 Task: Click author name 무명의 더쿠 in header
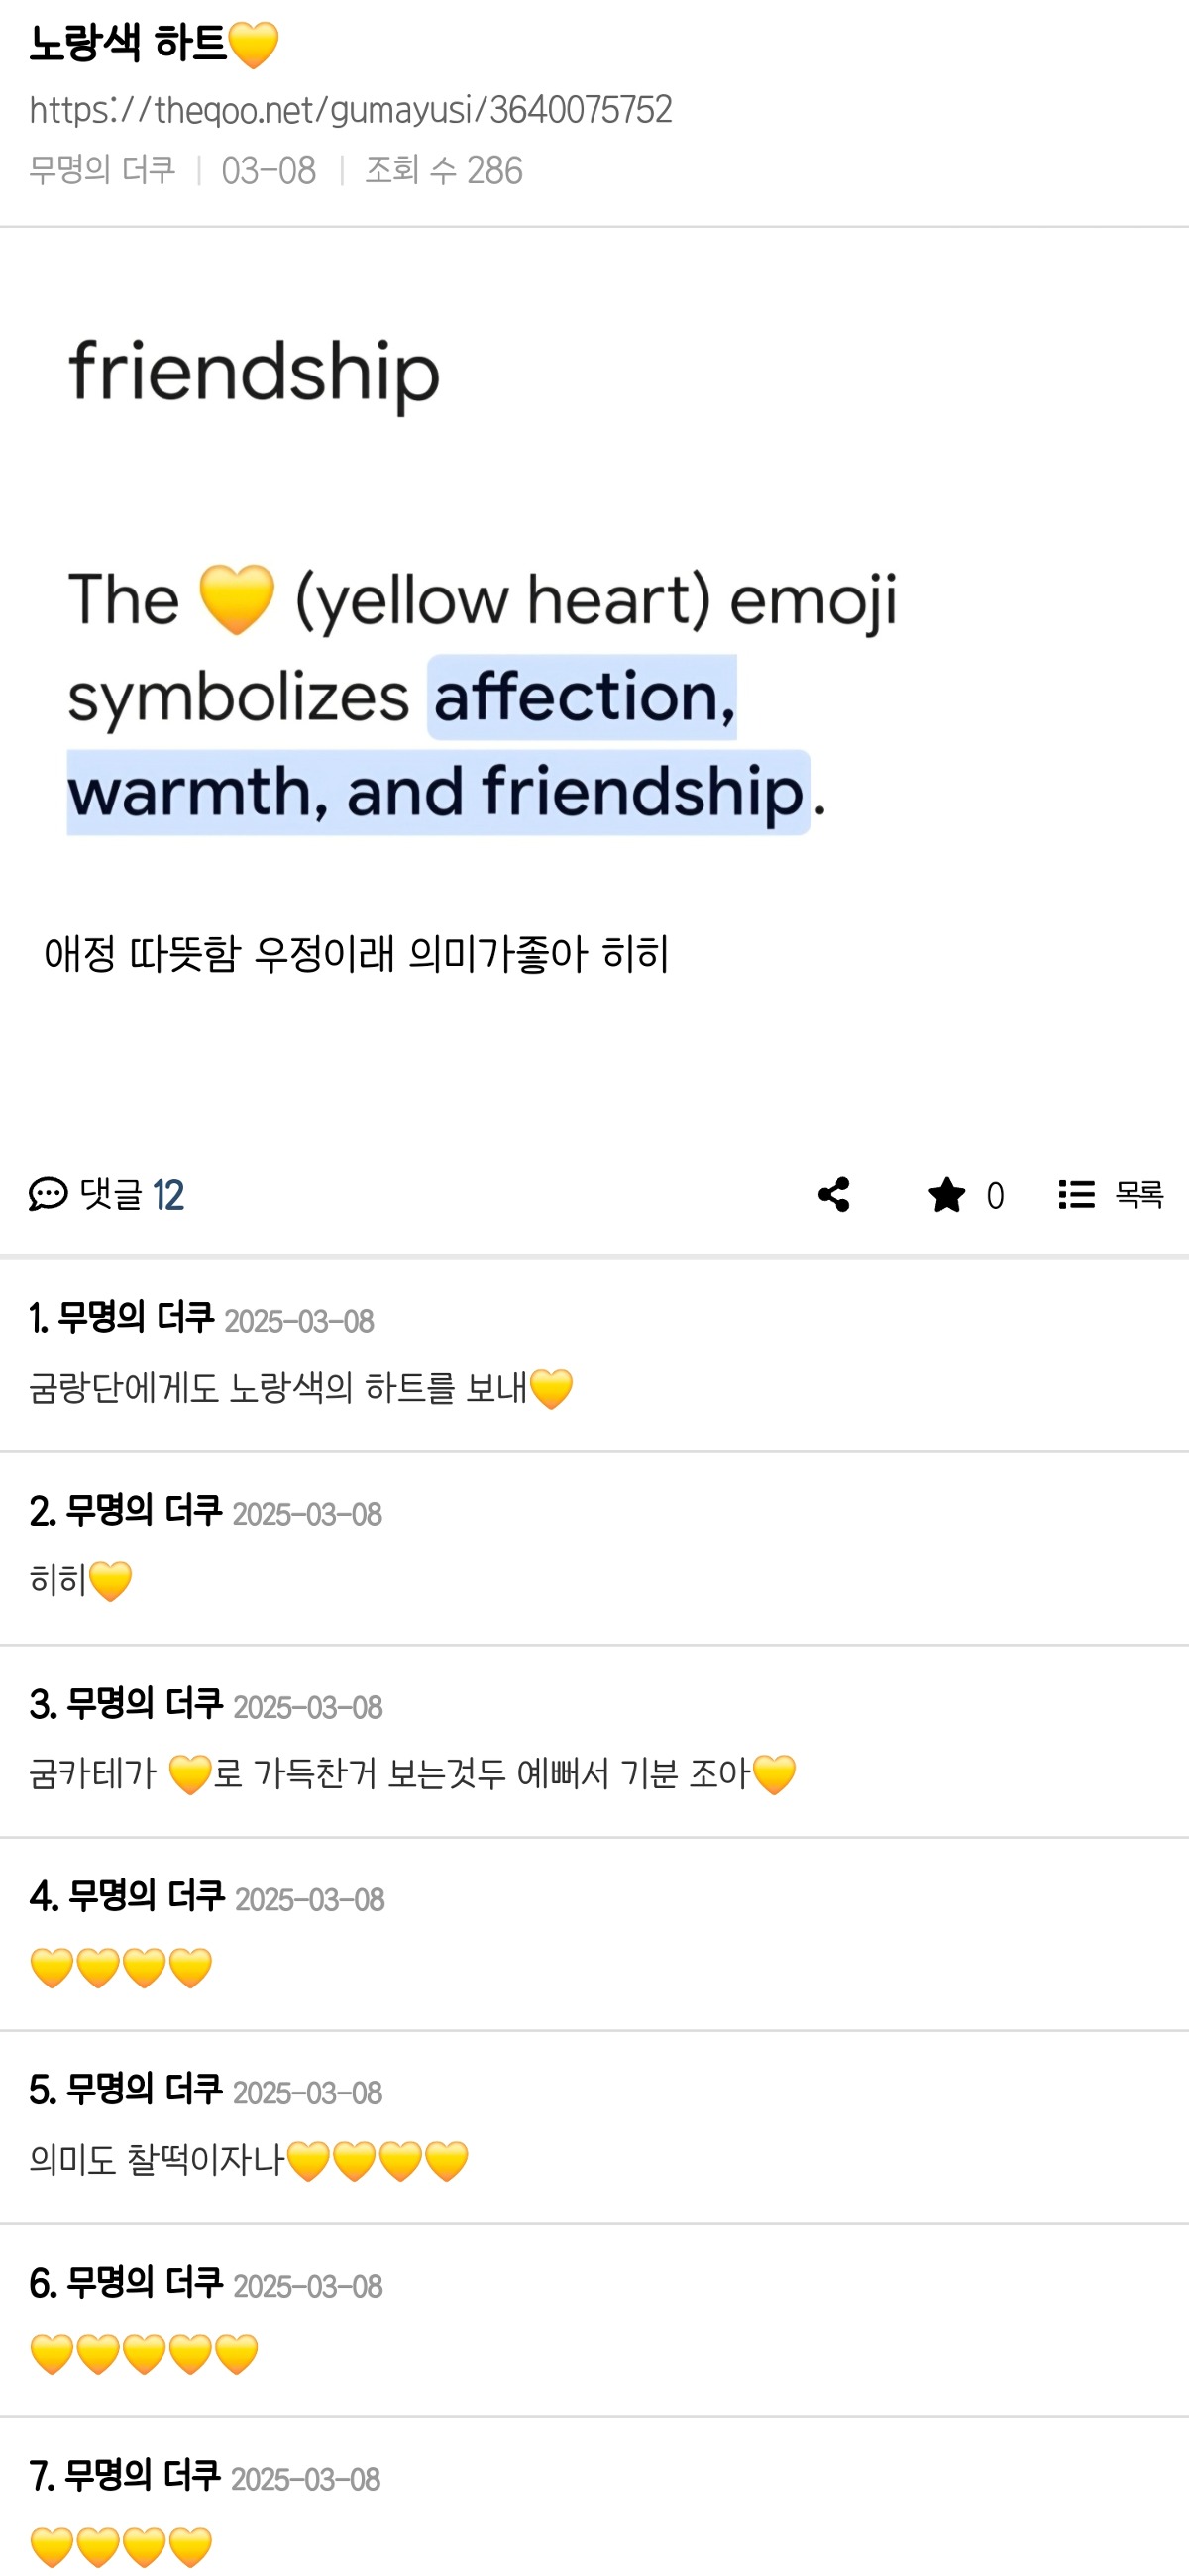(x=102, y=170)
